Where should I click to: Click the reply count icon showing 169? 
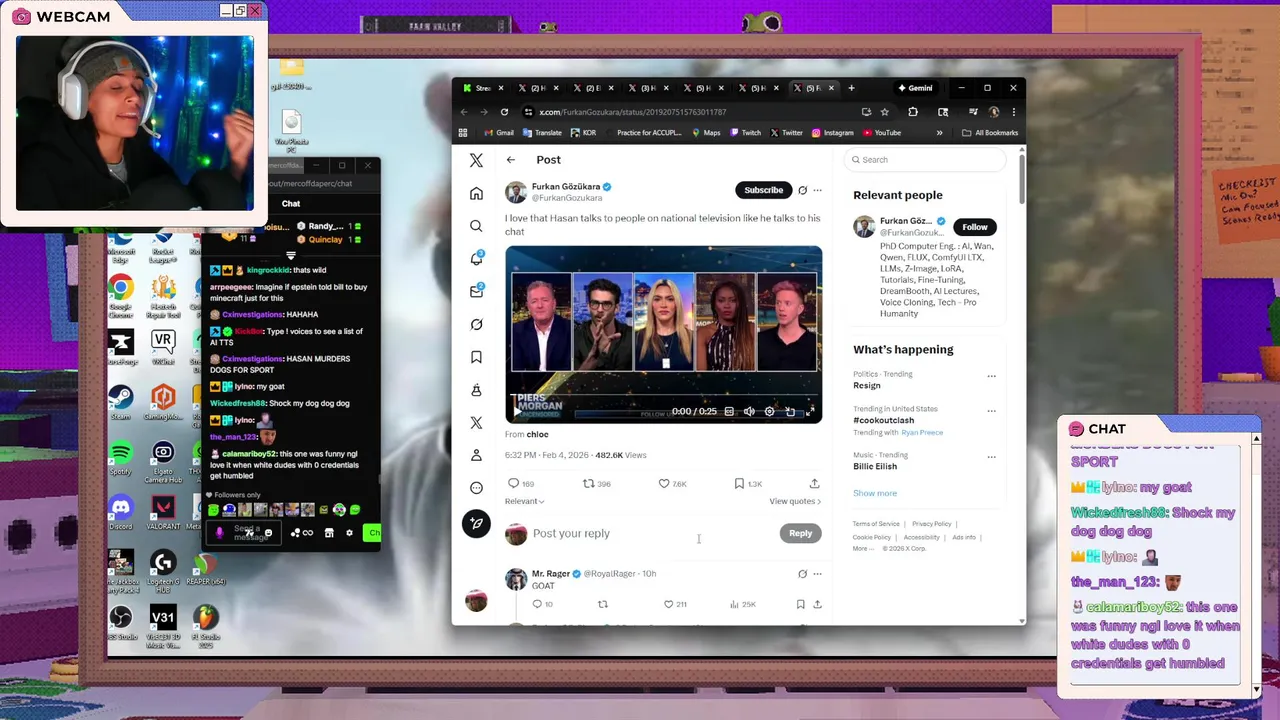coord(514,484)
